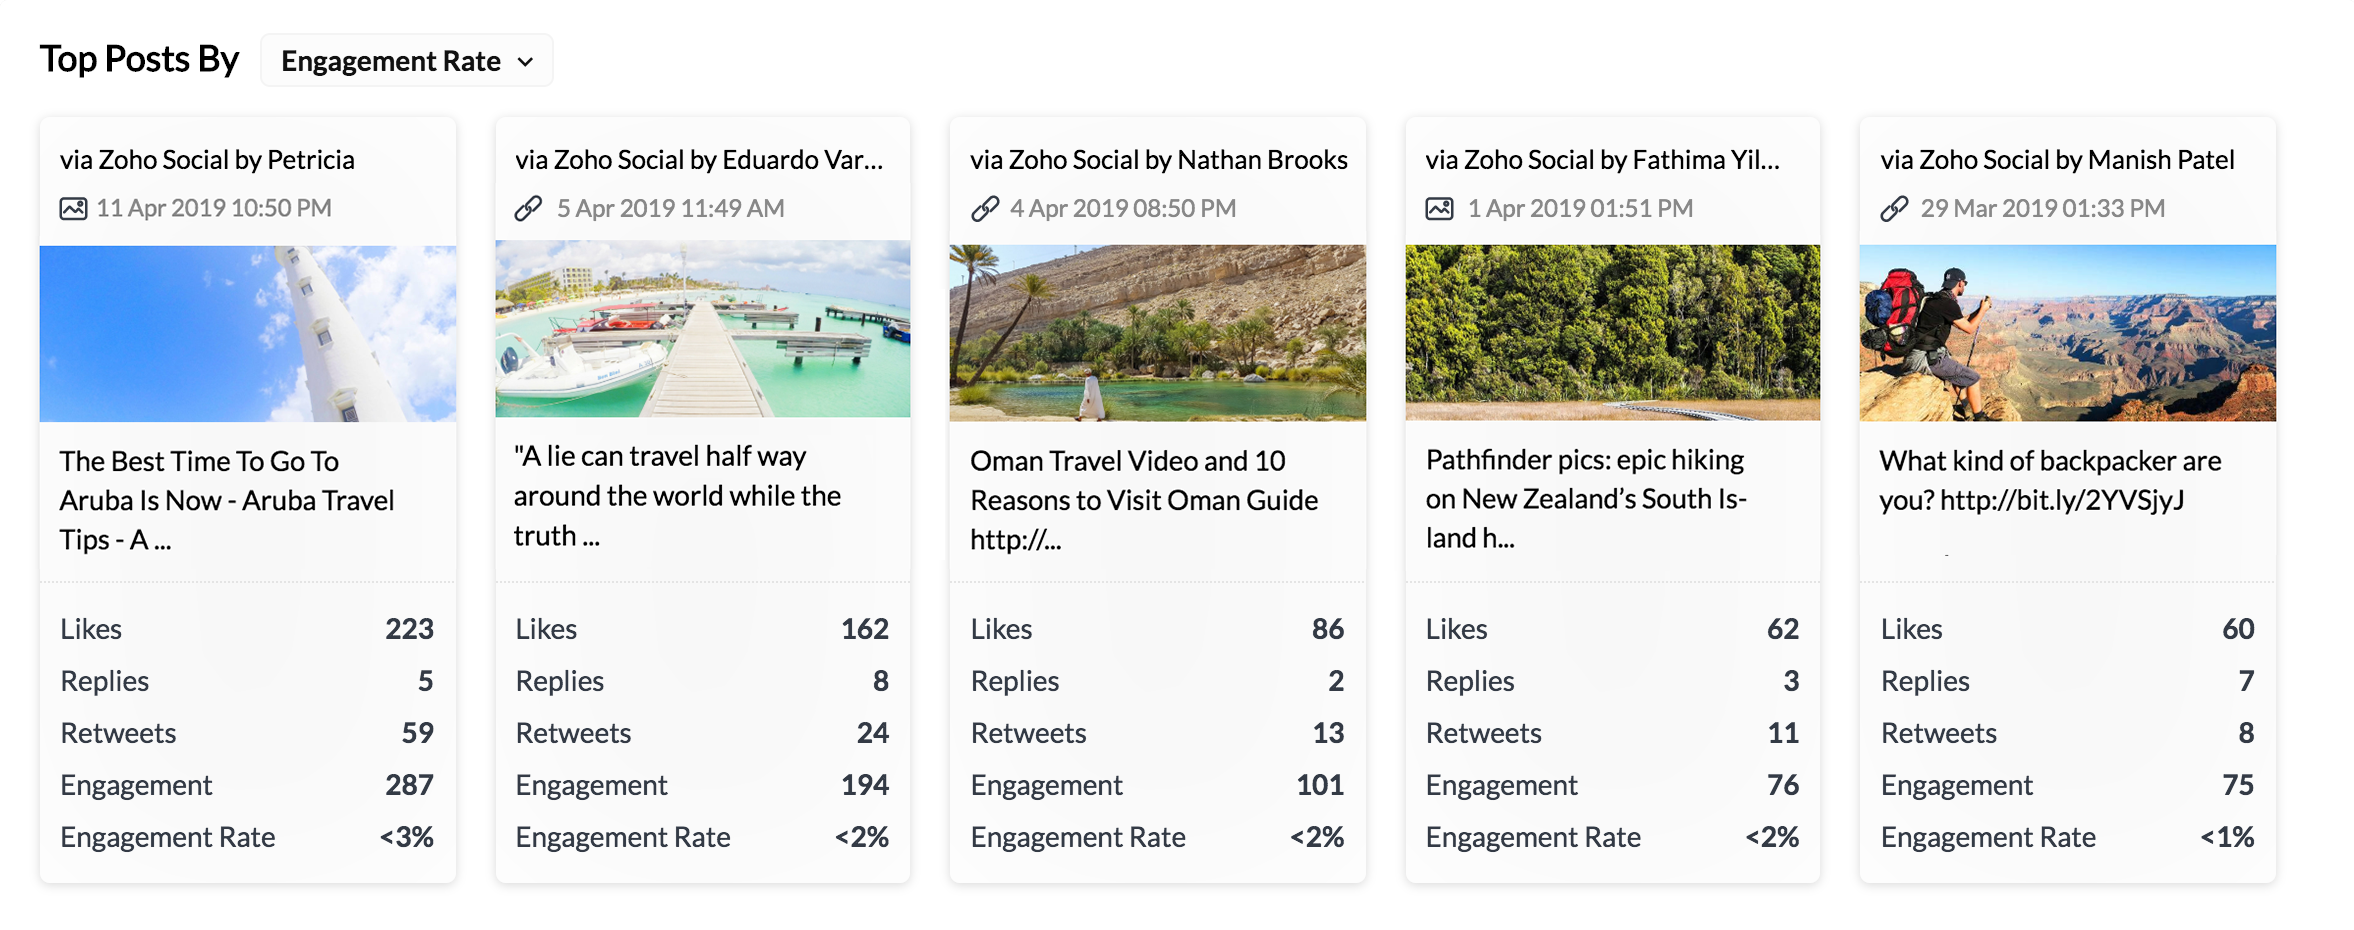Click the 'A lie can travel' post text

[x=677, y=496]
